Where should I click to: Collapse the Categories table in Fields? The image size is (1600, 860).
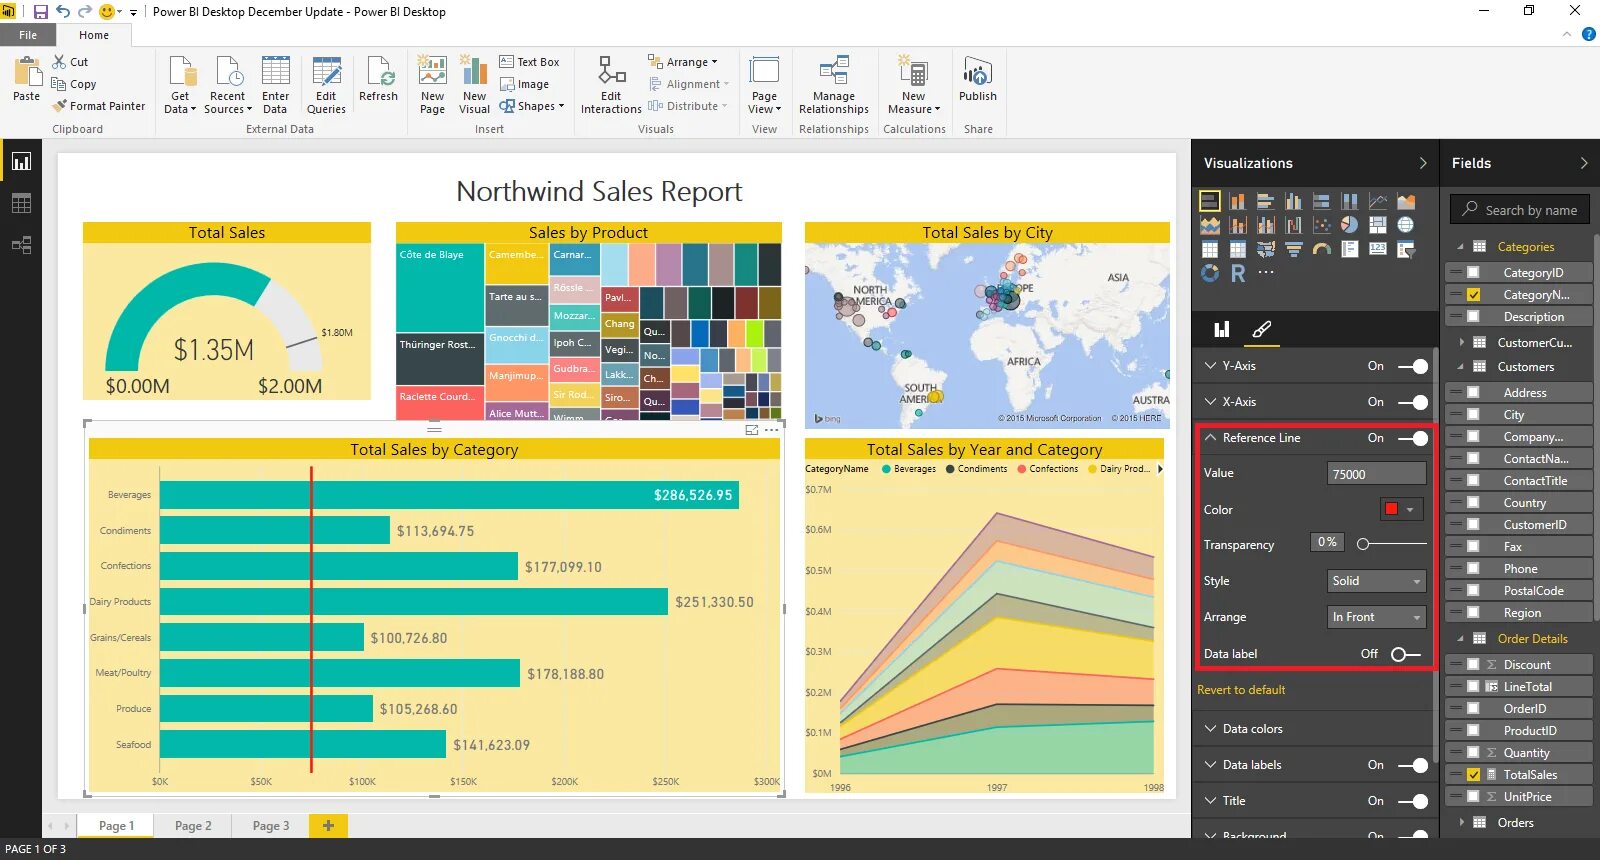1460,247
